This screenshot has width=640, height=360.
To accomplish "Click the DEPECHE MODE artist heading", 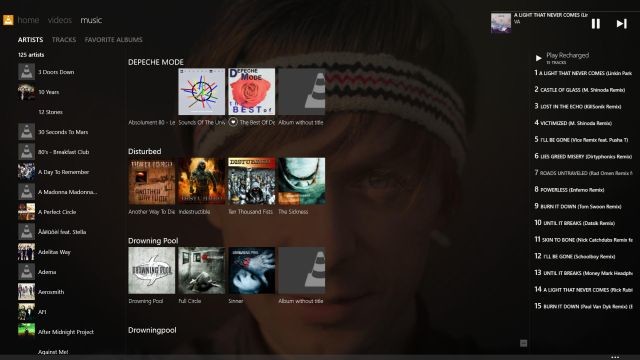I will tap(156, 62).
